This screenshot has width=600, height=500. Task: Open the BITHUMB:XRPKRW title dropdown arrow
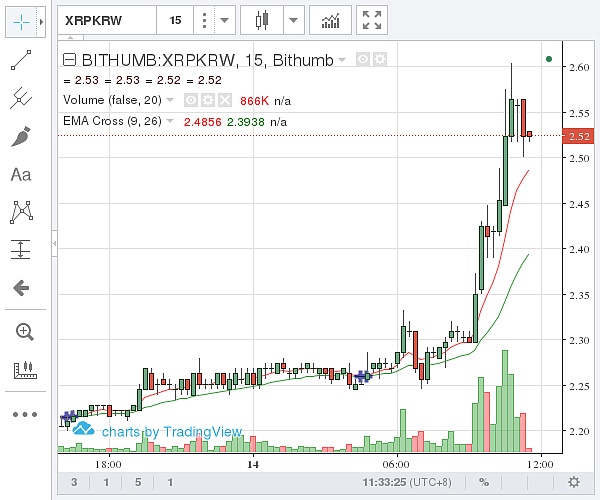coord(342,60)
